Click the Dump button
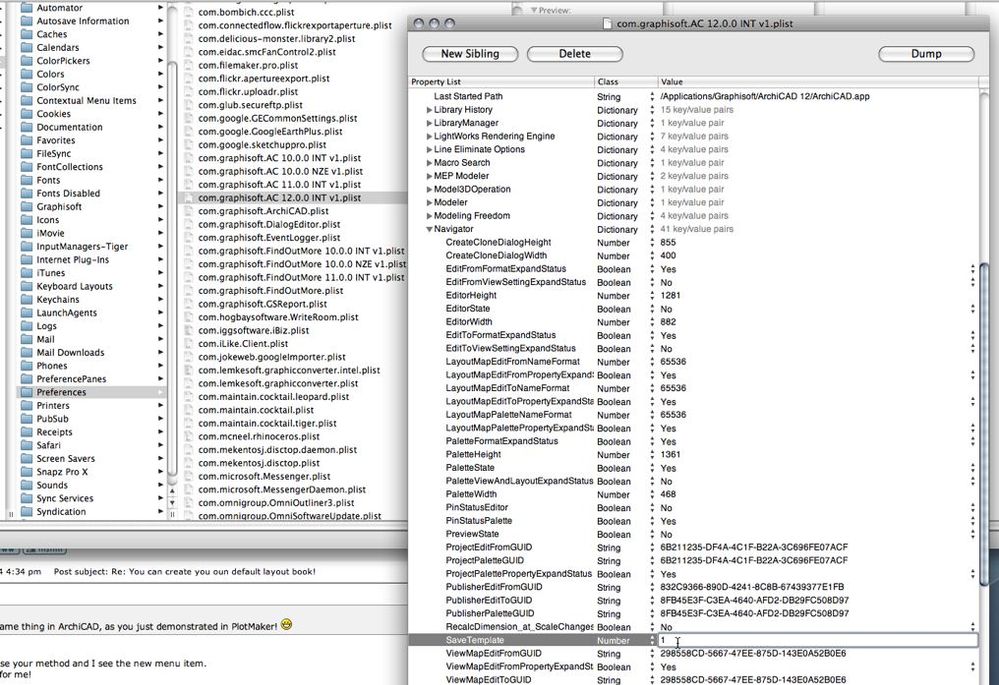 pos(926,54)
